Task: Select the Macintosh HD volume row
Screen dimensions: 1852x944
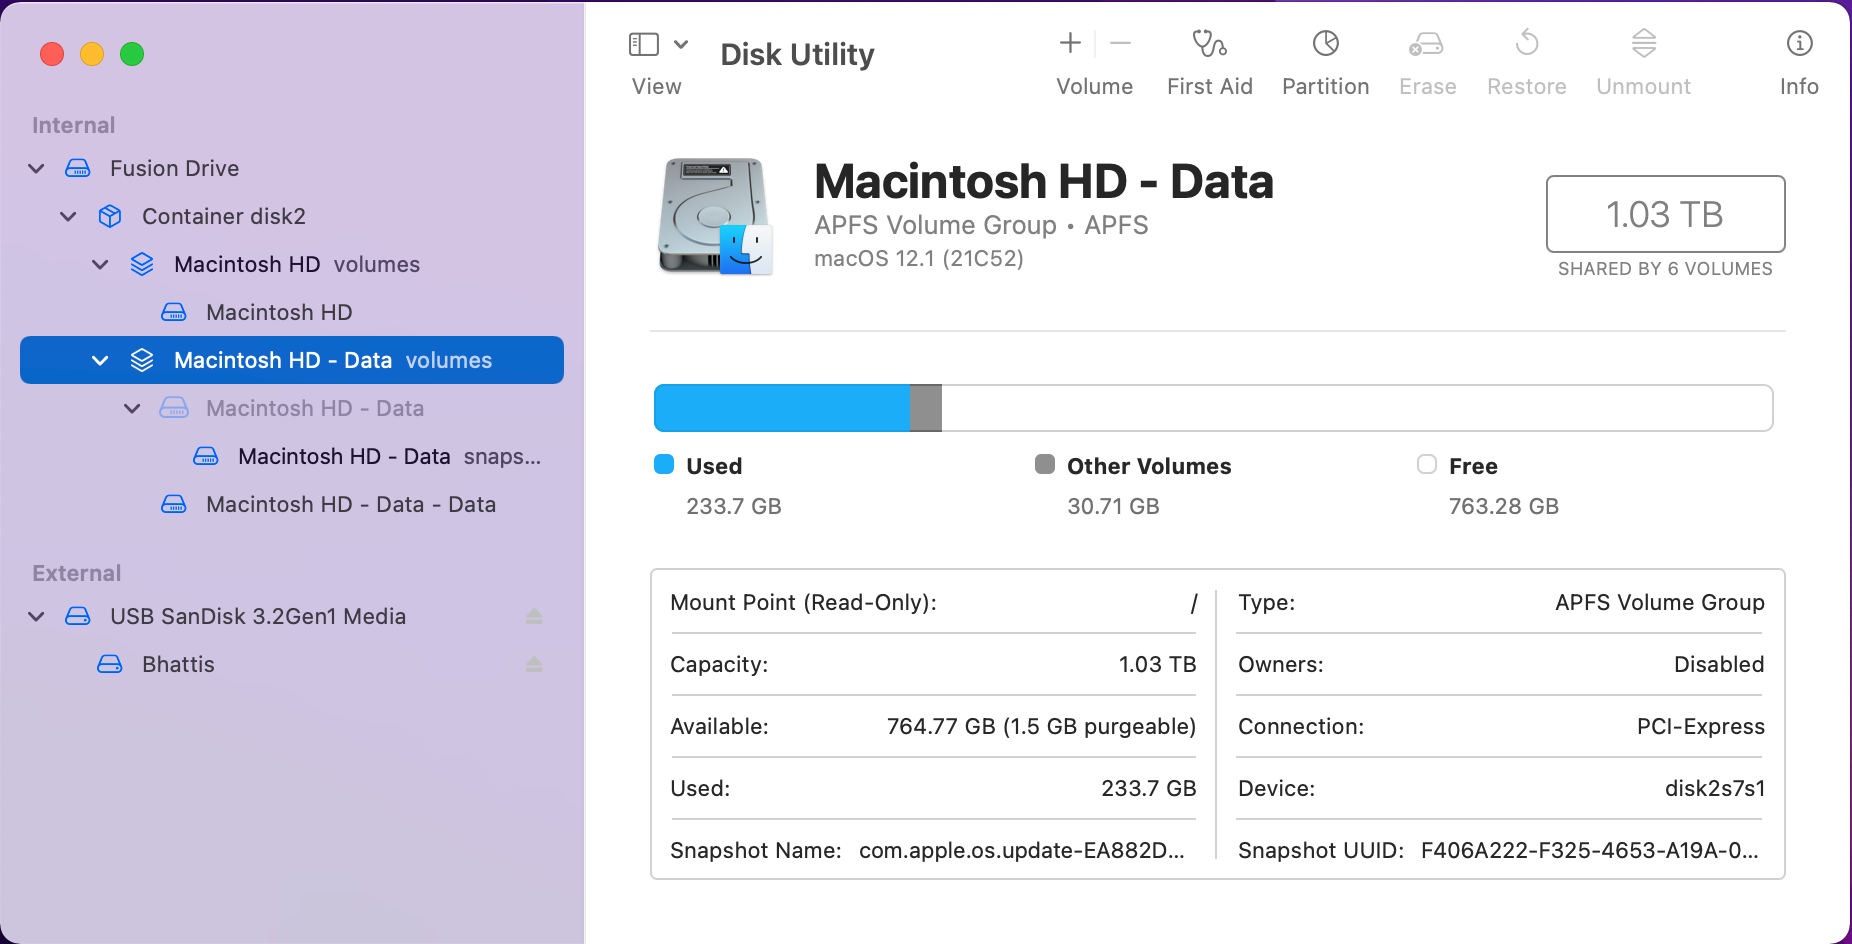Action: pyautogui.click(x=292, y=312)
